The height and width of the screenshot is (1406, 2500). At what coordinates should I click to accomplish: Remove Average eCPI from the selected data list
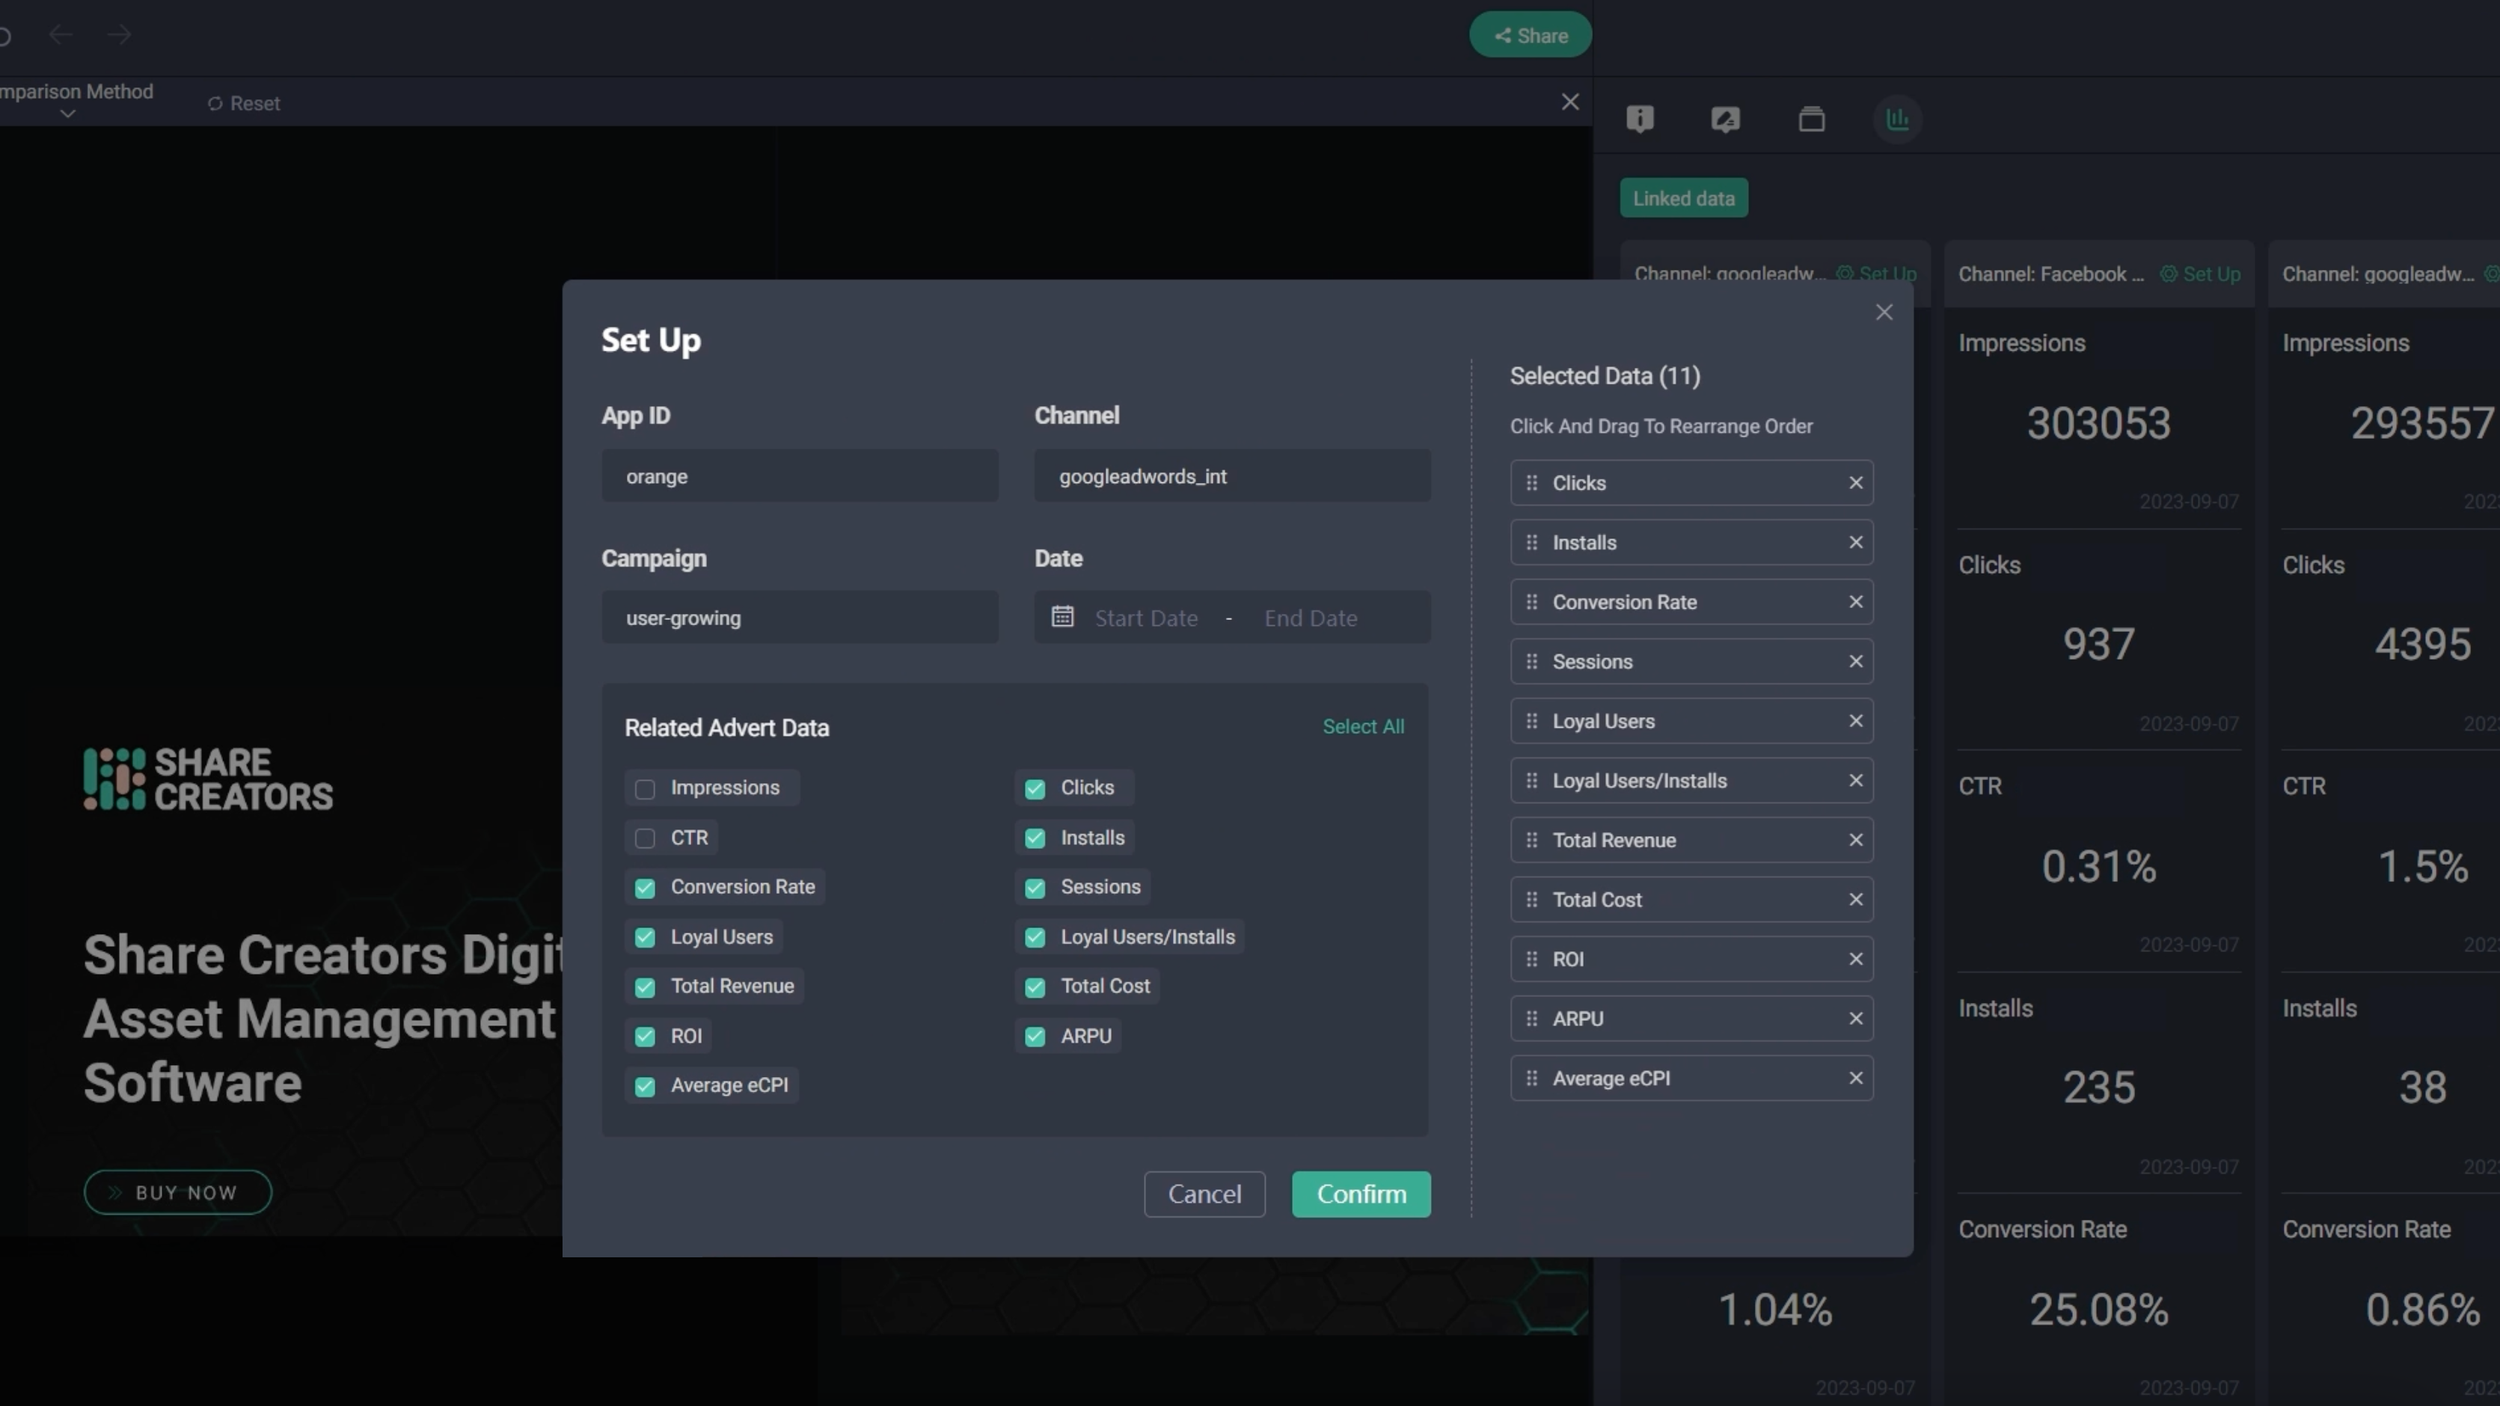pyautogui.click(x=1855, y=1078)
